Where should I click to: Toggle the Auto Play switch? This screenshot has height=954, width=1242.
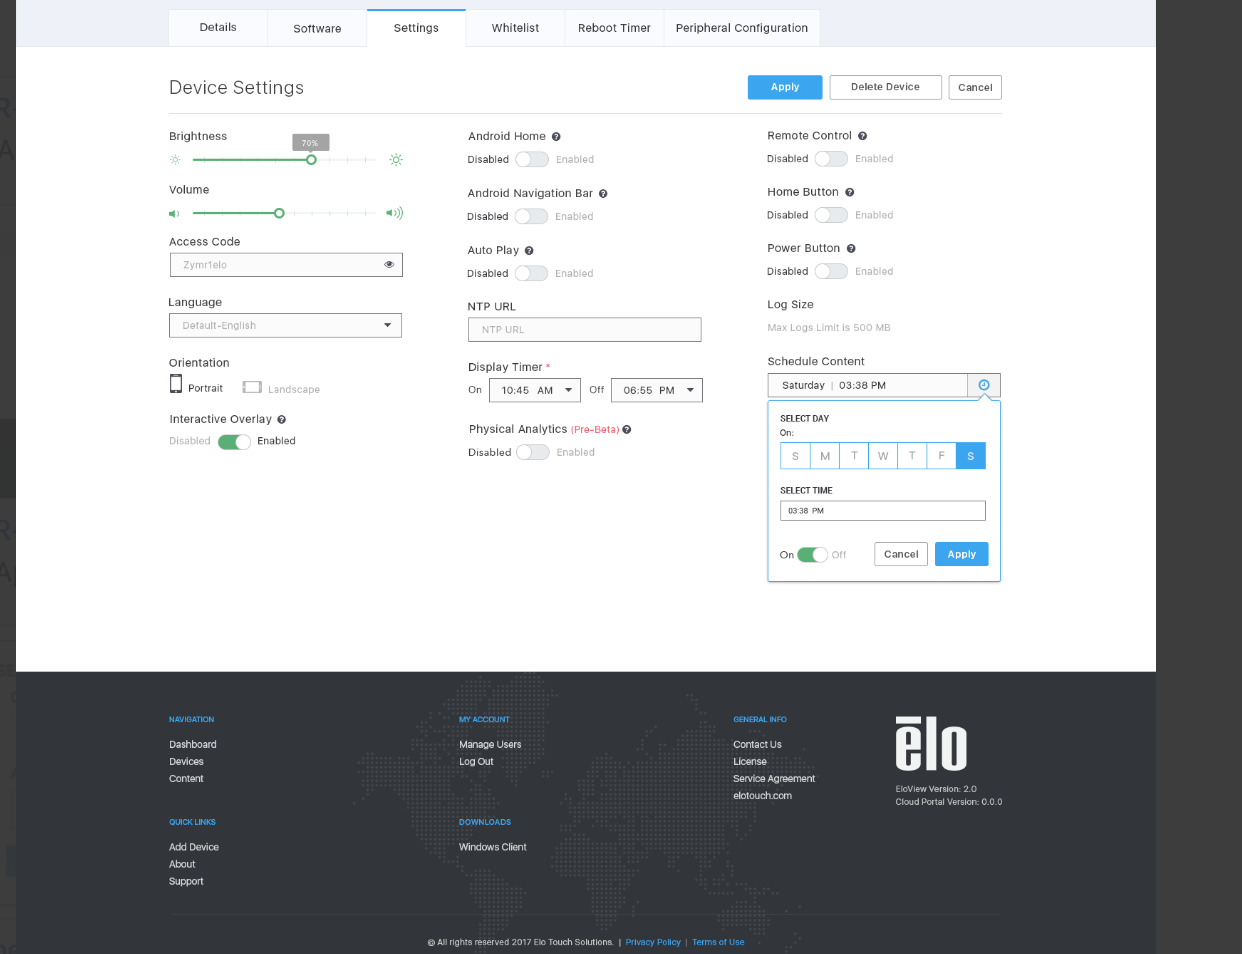point(531,273)
